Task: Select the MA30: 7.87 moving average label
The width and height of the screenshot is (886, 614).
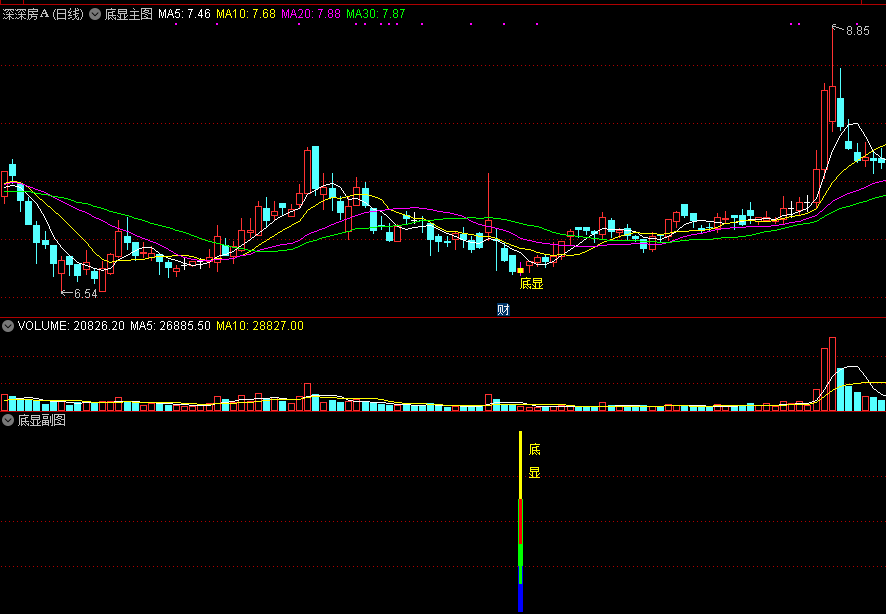Action: (376, 14)
